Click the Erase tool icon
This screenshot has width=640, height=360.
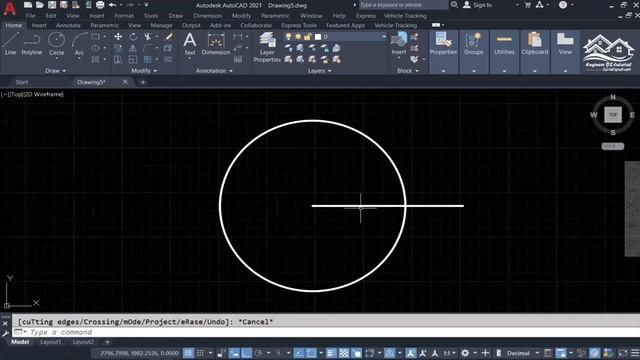pyautogui.click(x=169, y=37)
